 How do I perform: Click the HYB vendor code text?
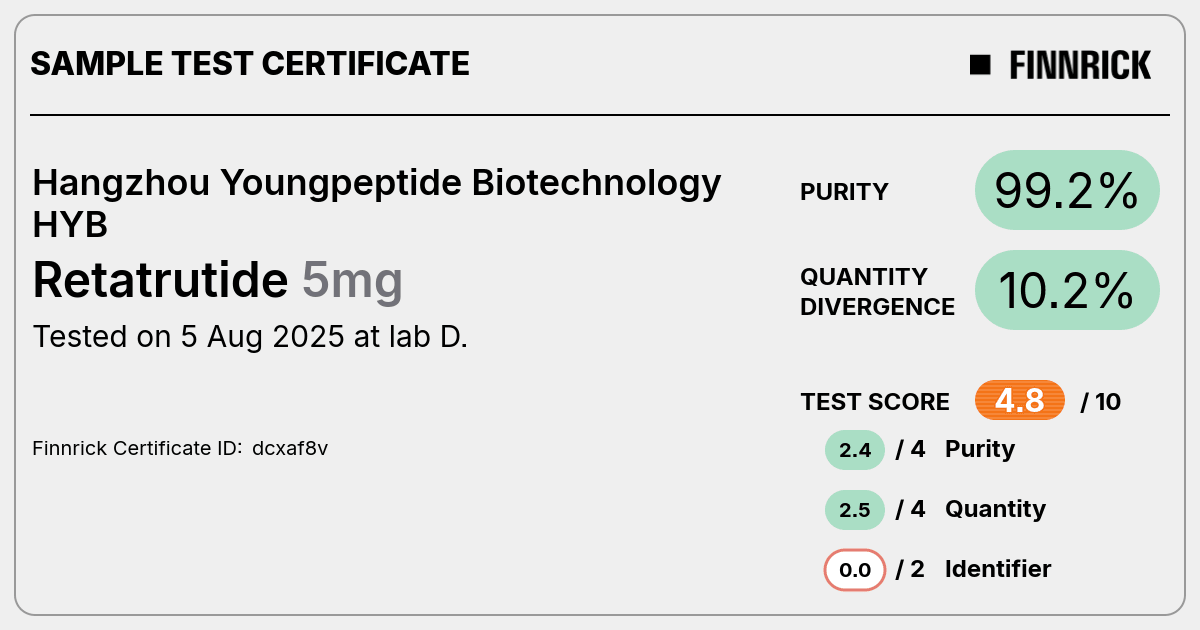[x=70, y=226]
